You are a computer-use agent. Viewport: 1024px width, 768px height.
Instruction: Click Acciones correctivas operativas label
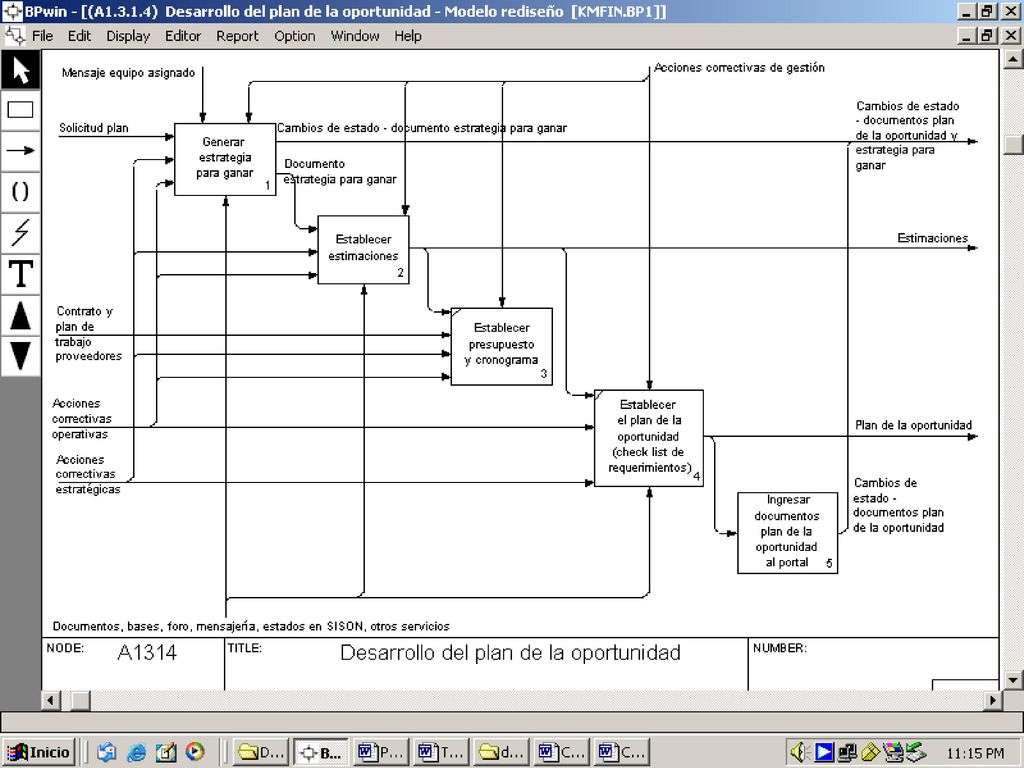(82, 419)
